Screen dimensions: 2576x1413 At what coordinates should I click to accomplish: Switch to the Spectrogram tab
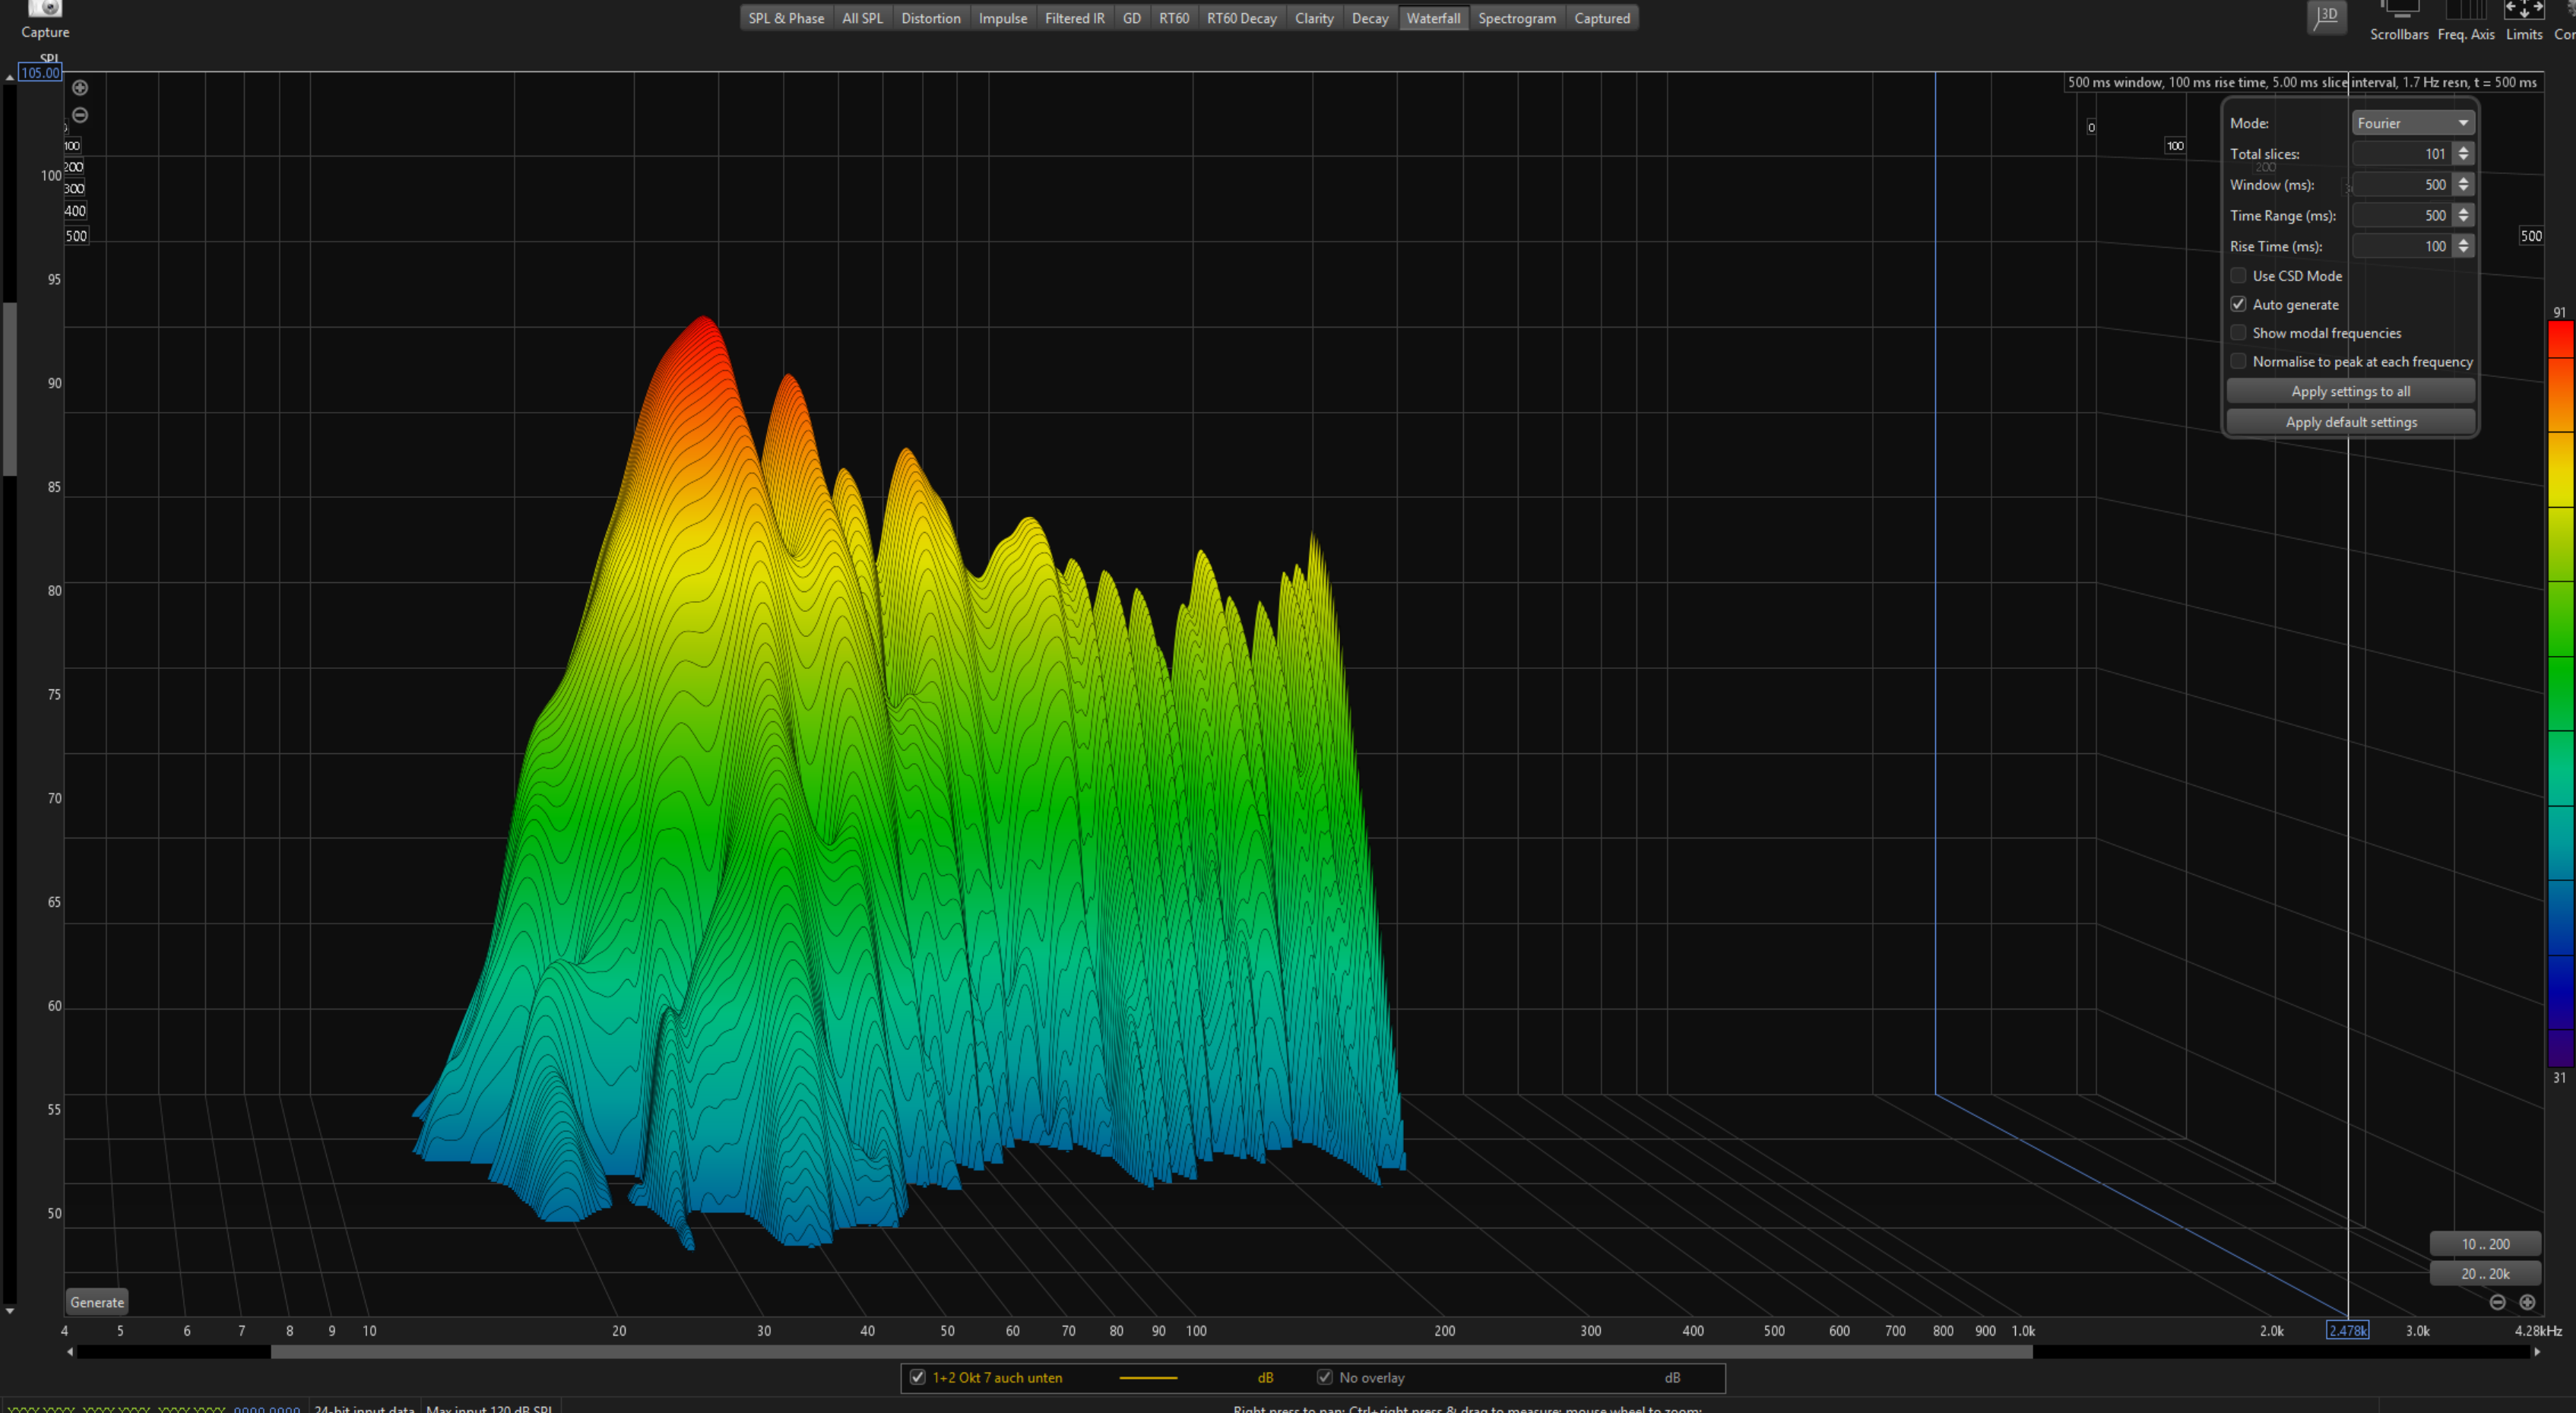(x=1516, y=18)
